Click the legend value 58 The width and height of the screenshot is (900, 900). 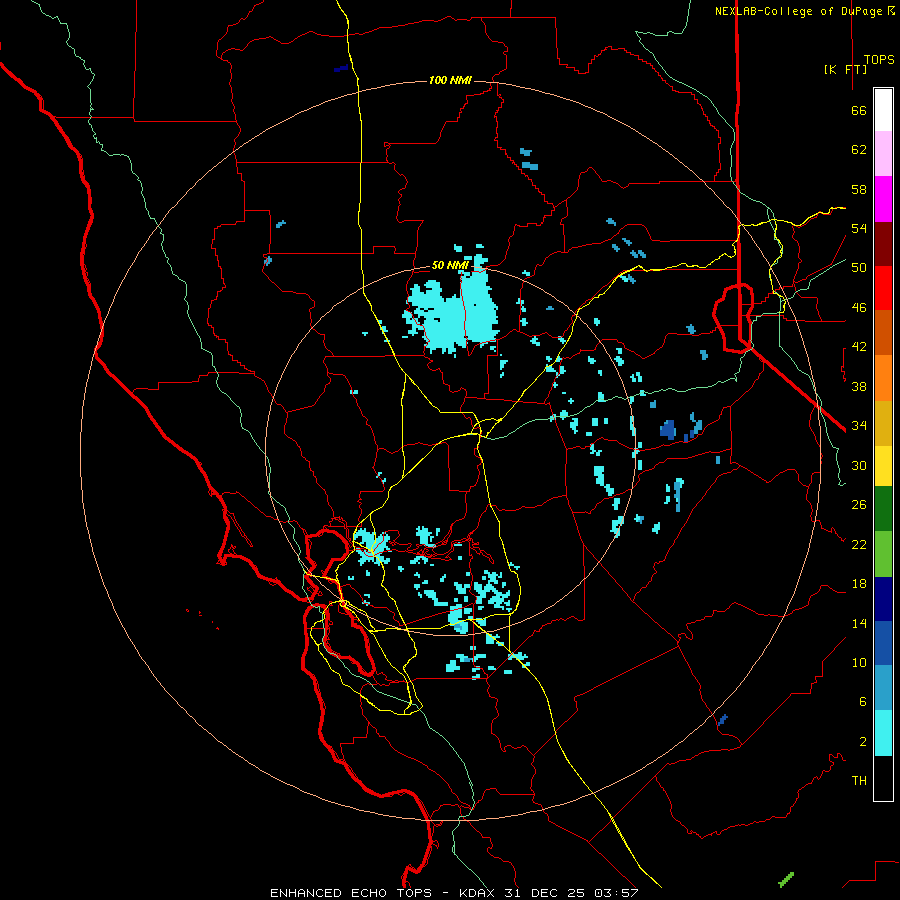click(859, 189)
